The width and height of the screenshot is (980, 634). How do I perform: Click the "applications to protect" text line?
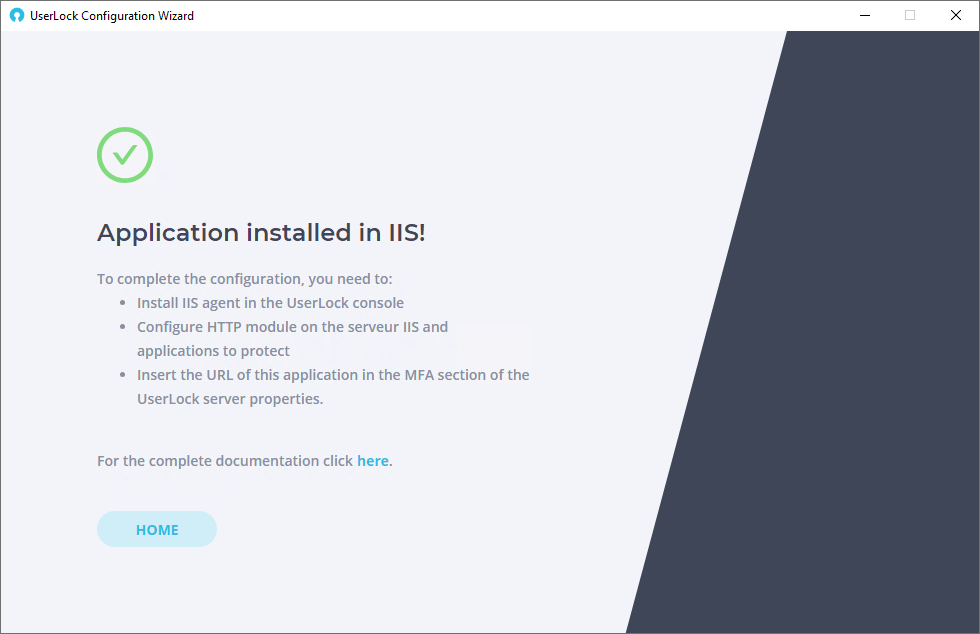click(x=213, y=351)
